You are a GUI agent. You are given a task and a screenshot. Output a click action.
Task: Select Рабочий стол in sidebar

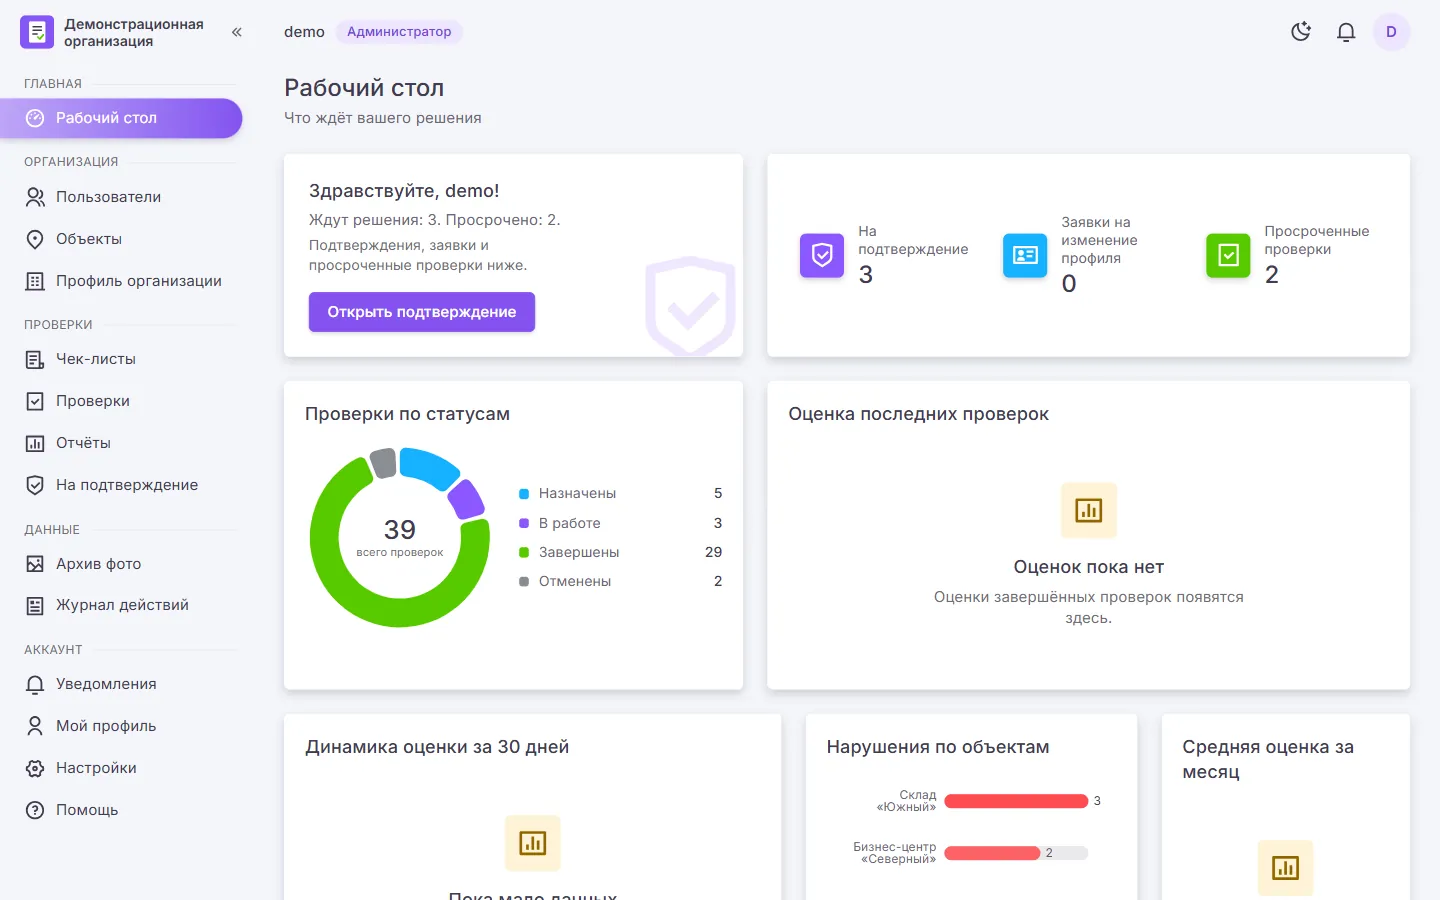pyautogui.click(x=121, y=118)
